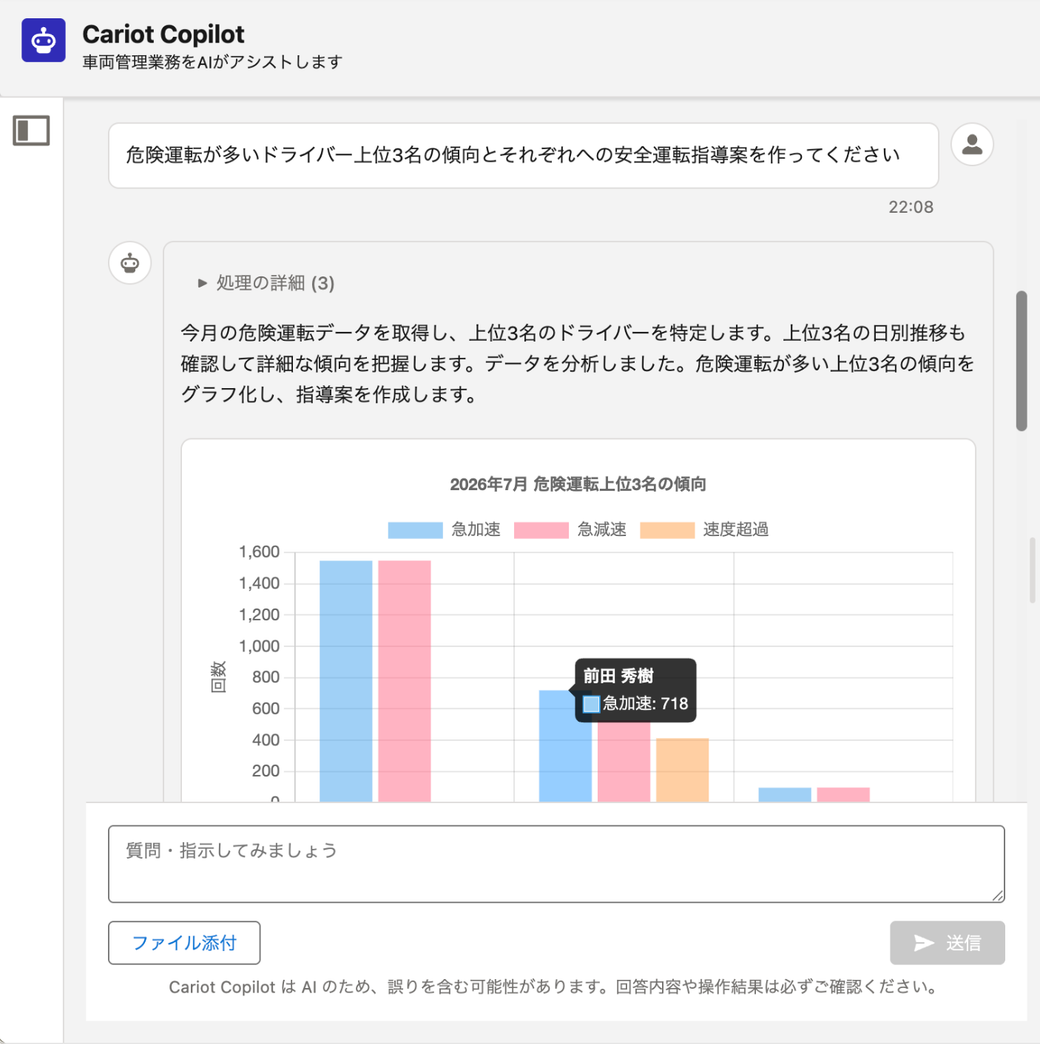1040x1044 pixels.
Task: Click the first driver's pink 急減速 bar
Action: pyautogui.click(x=404, y=680)
